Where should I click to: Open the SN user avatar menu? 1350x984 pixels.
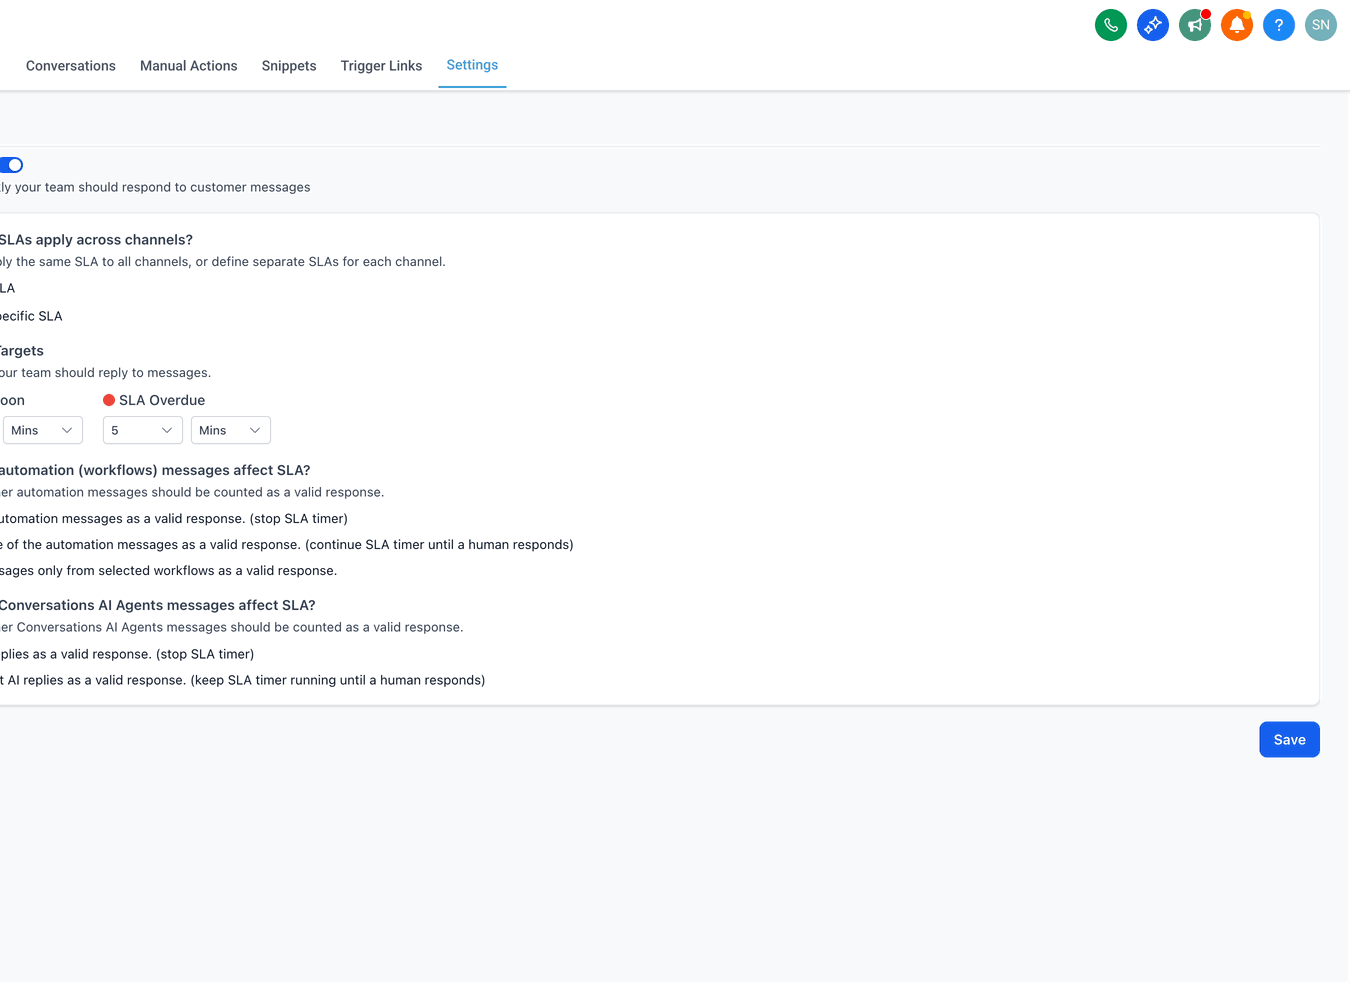1321,25
